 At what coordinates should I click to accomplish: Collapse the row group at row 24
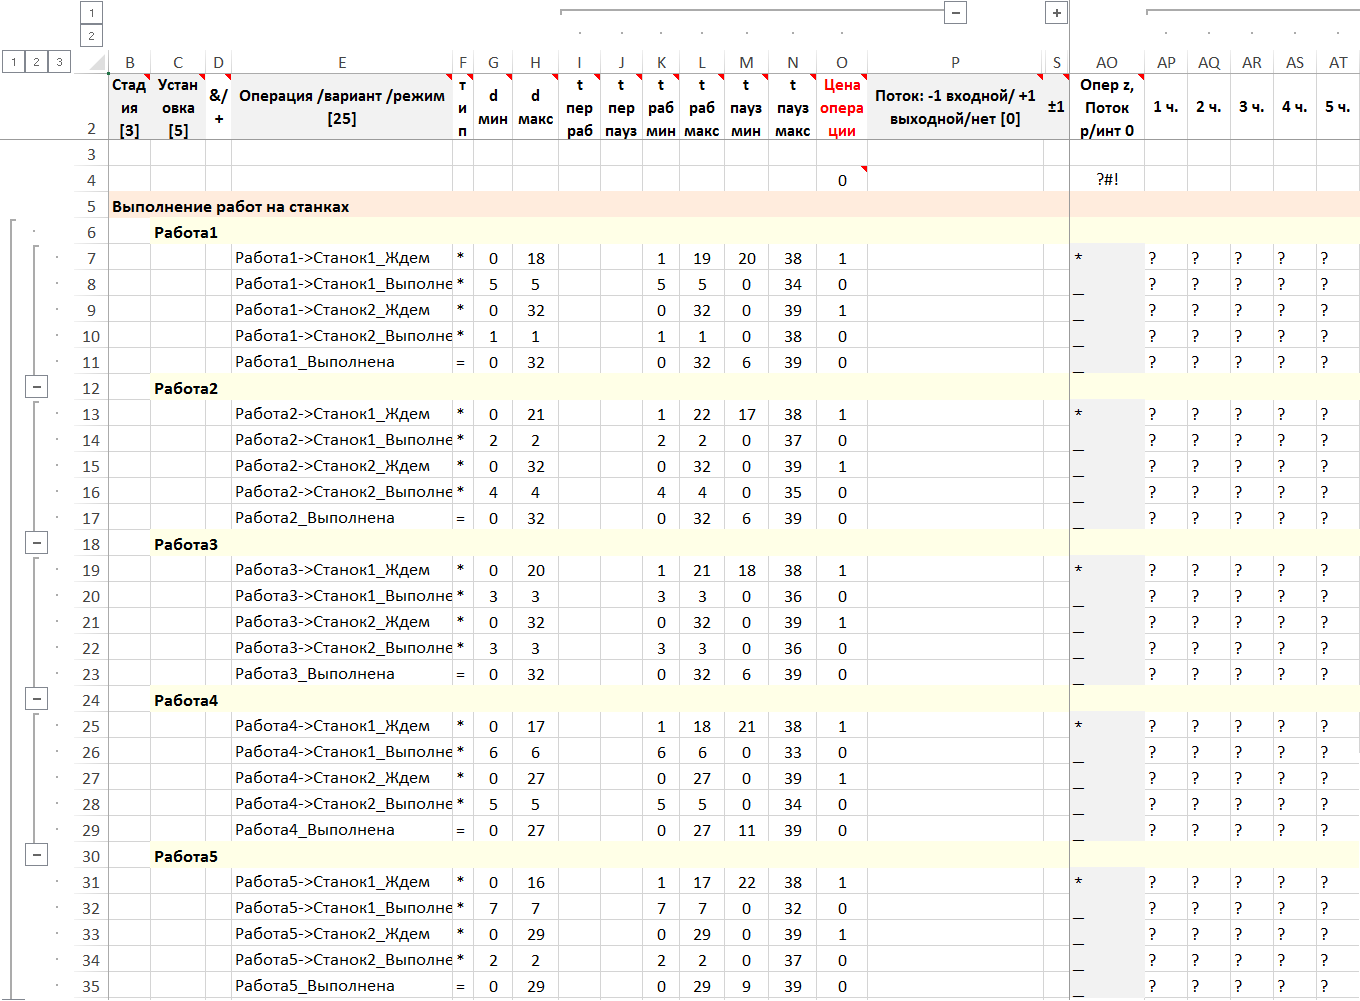tap(36, 699)
